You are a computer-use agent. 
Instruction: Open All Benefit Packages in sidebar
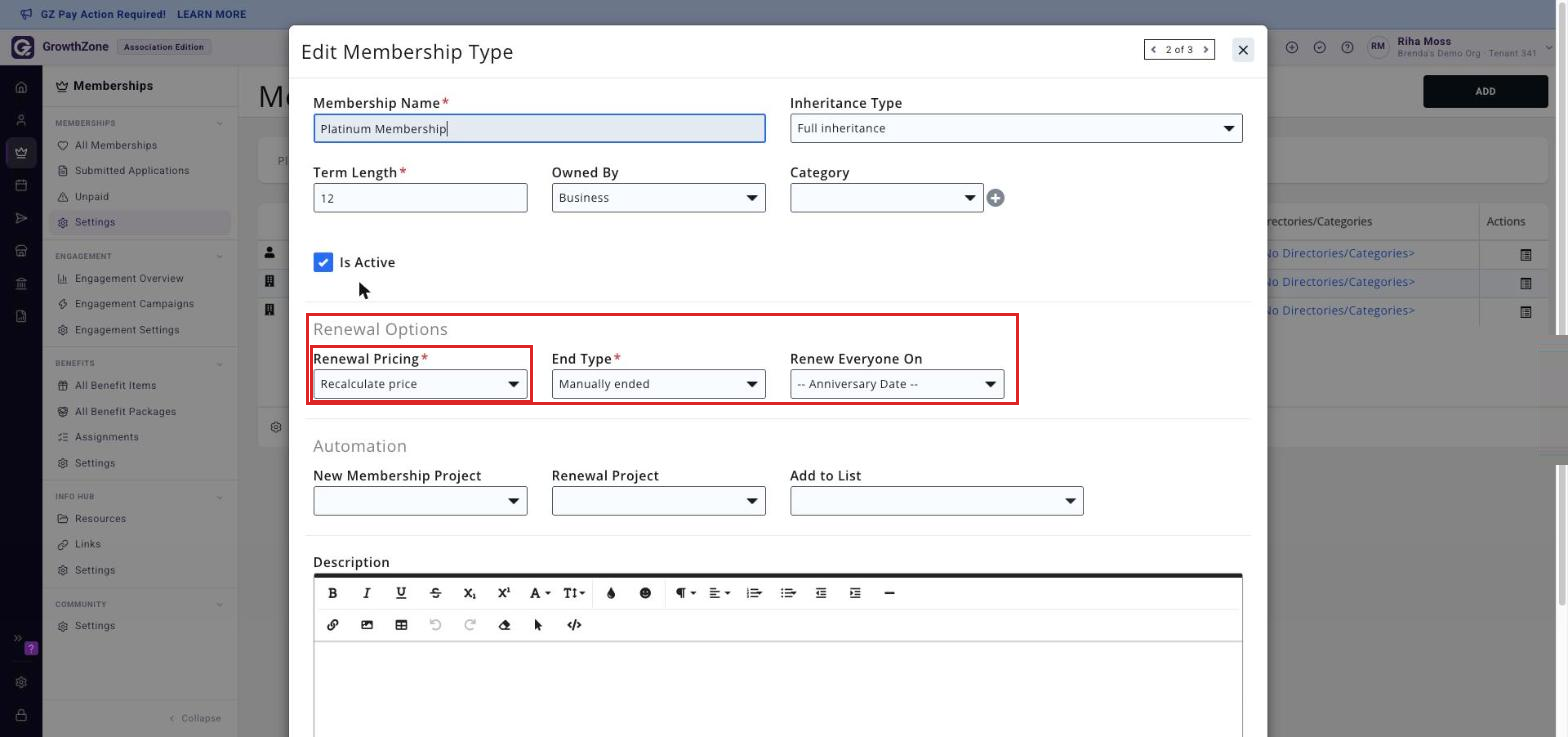125,412
